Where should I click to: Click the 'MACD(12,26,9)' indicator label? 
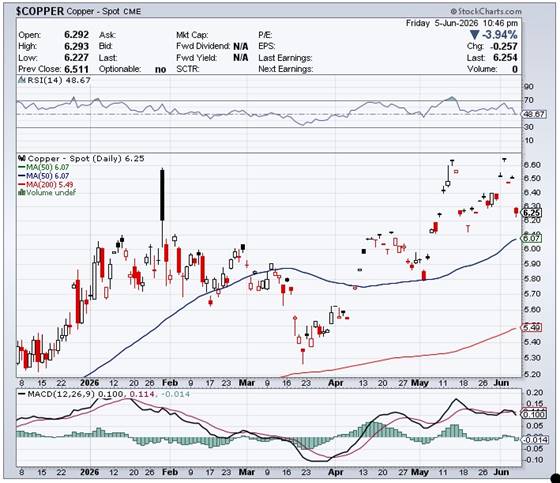(61, 394)
